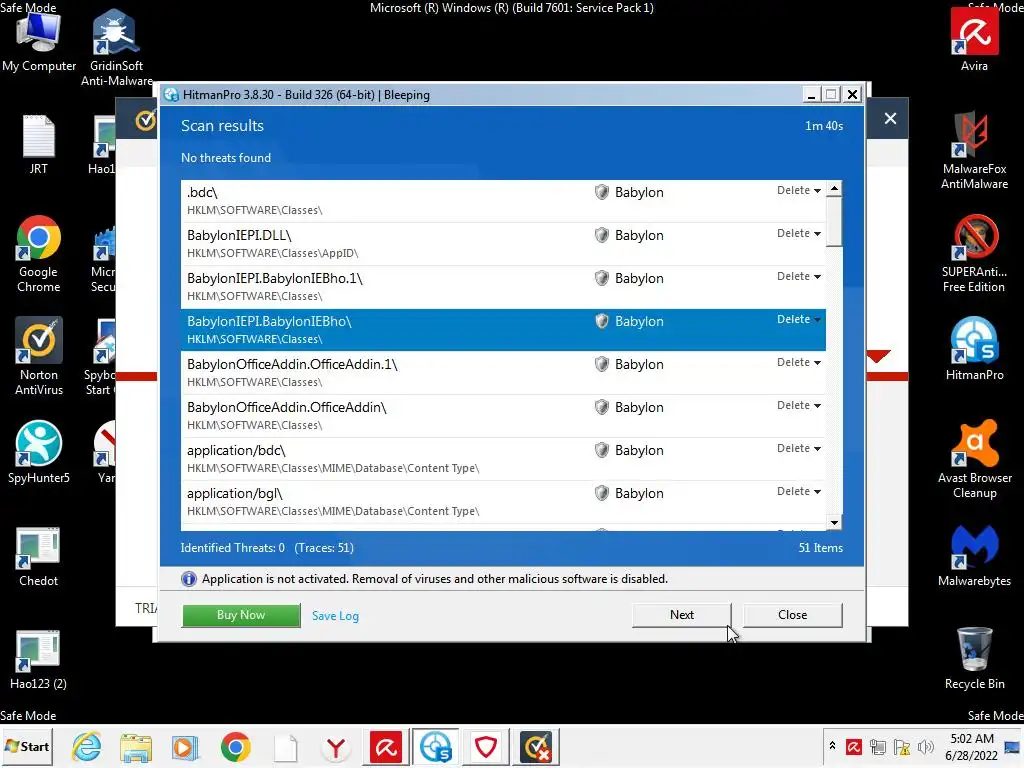1024x768 pixels.
Task: Show hidden tray icons arrow
Action: (832, 745)
